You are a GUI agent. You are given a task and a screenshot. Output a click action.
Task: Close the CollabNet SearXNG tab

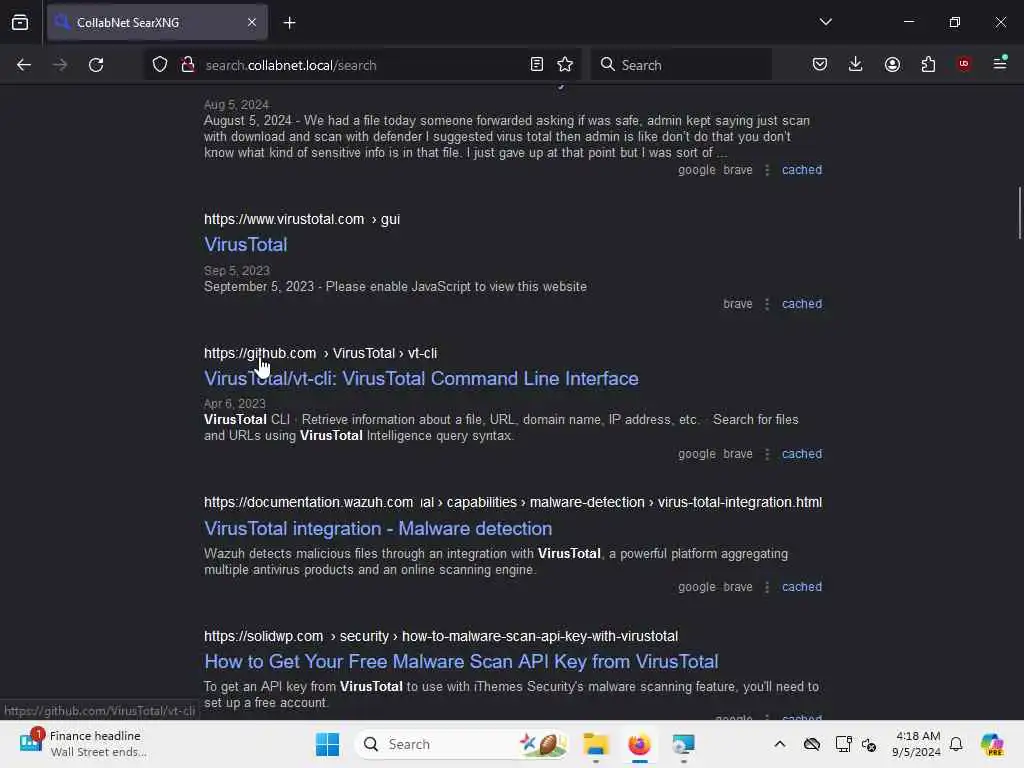[251, 22]
